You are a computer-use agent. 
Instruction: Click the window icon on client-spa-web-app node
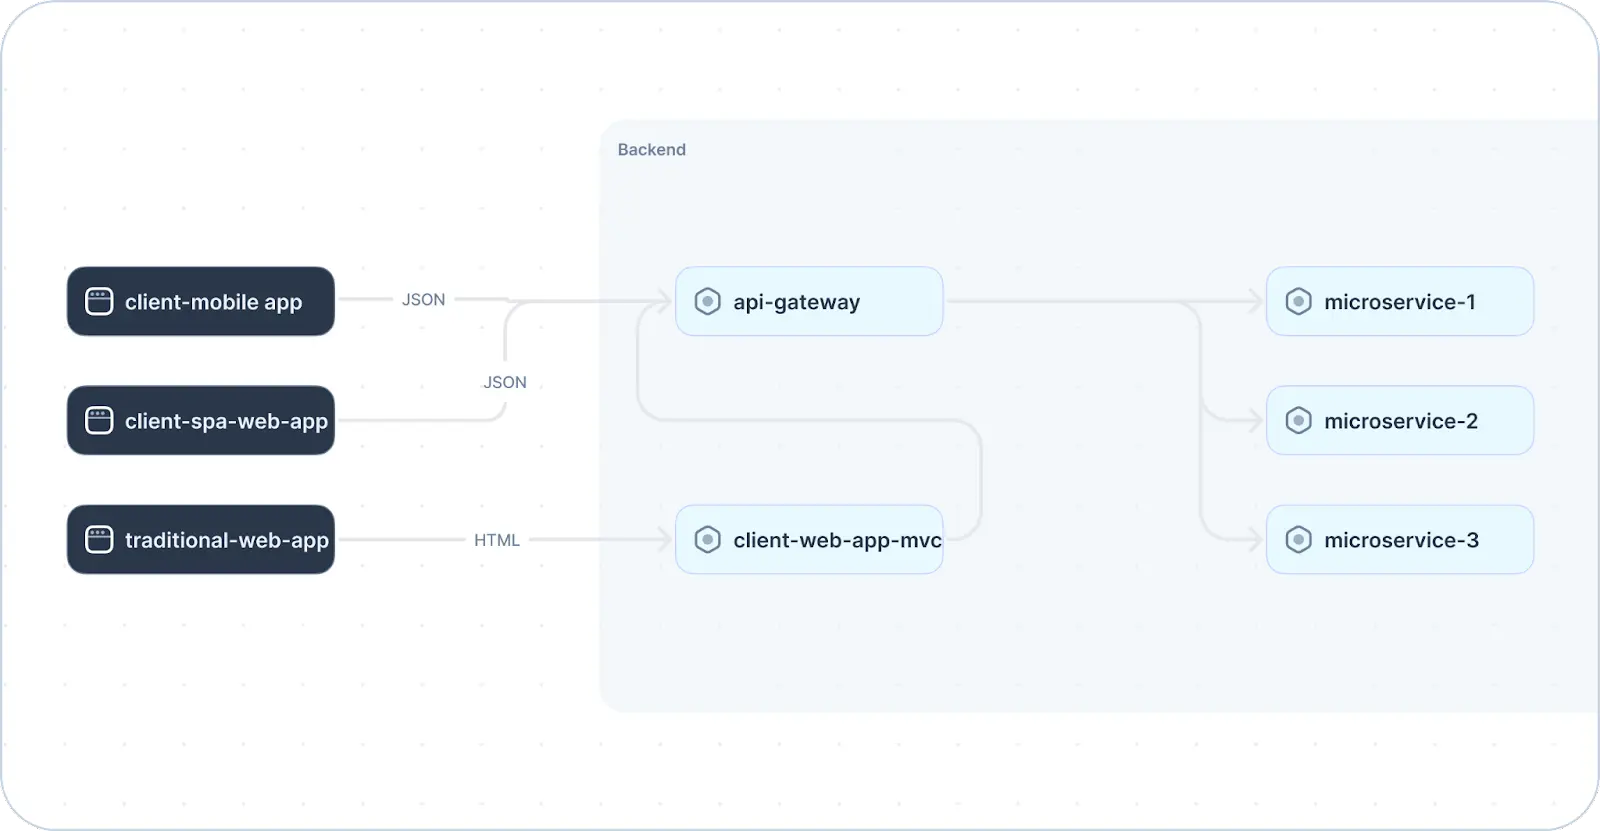coord(99,421)
